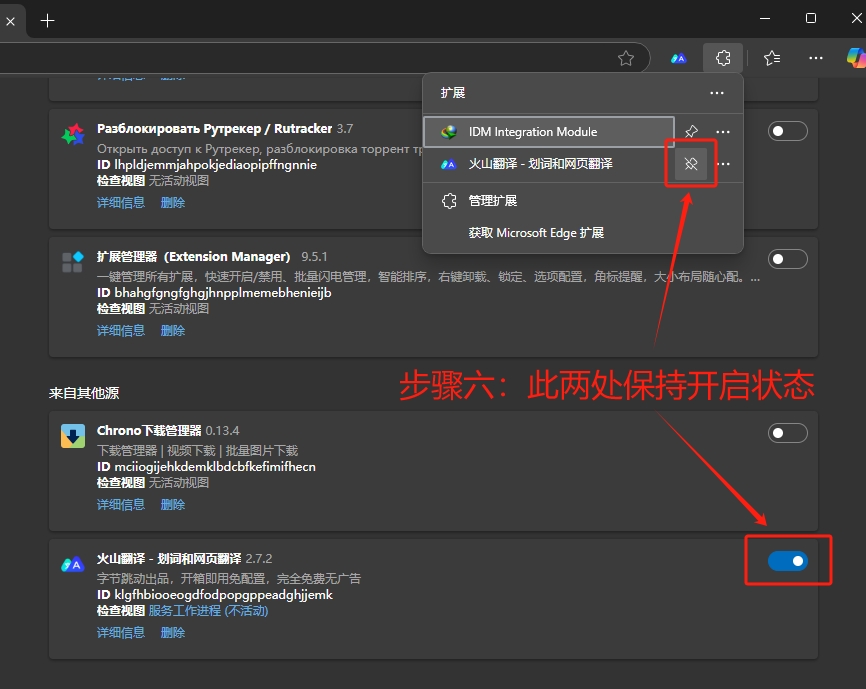Select 火山翻译 - 划词和网页翻译 in the extensions popup
The width and height of the screenshot is (866, 689).
pos(549,164)
